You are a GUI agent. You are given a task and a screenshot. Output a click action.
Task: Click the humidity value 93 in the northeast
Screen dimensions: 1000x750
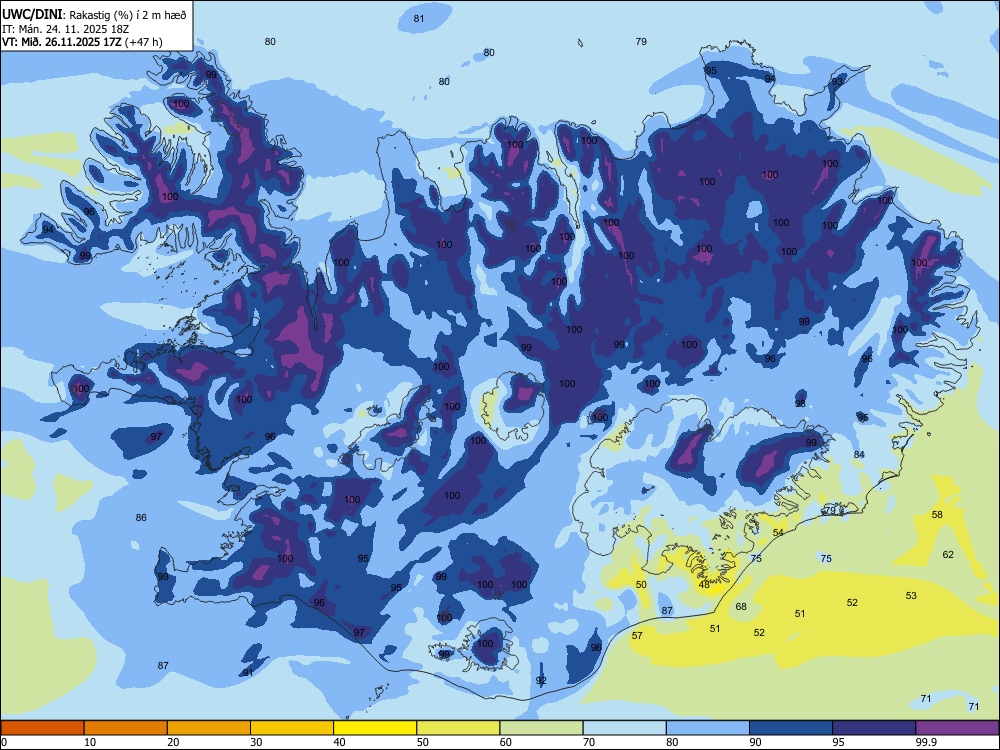(x=837, y=82)
